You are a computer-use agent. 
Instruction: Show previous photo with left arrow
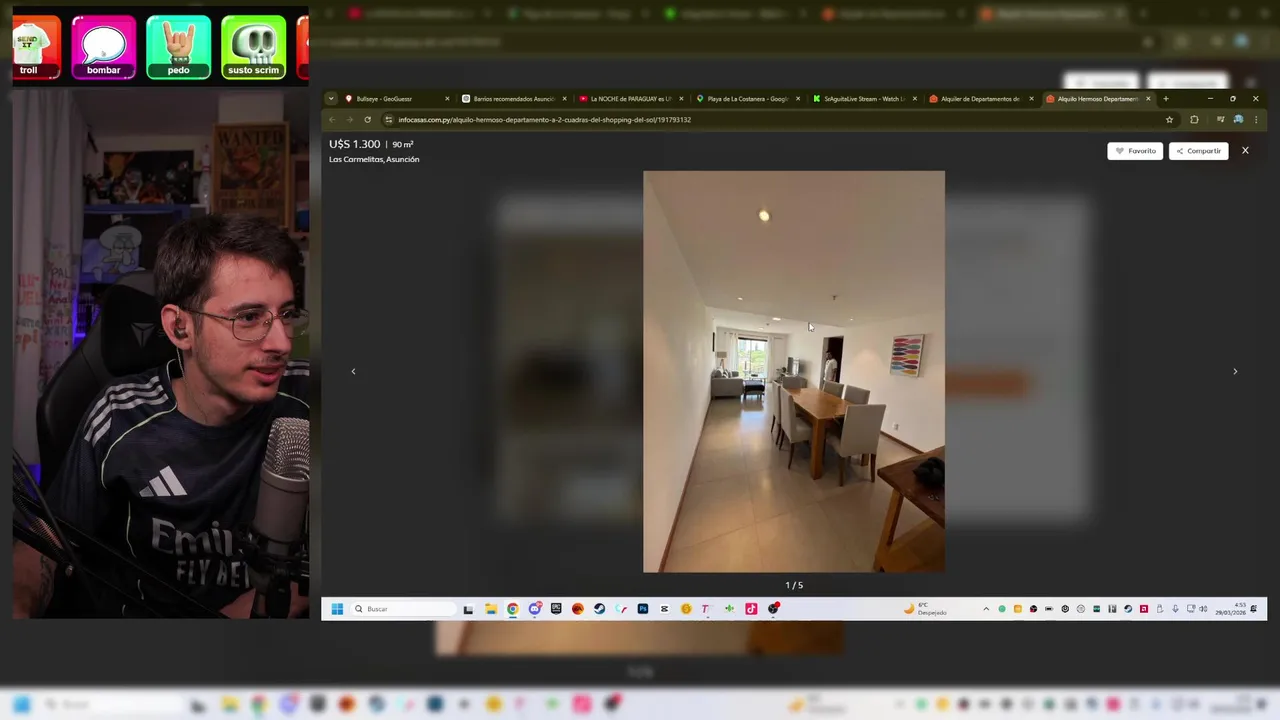point(353,371)
